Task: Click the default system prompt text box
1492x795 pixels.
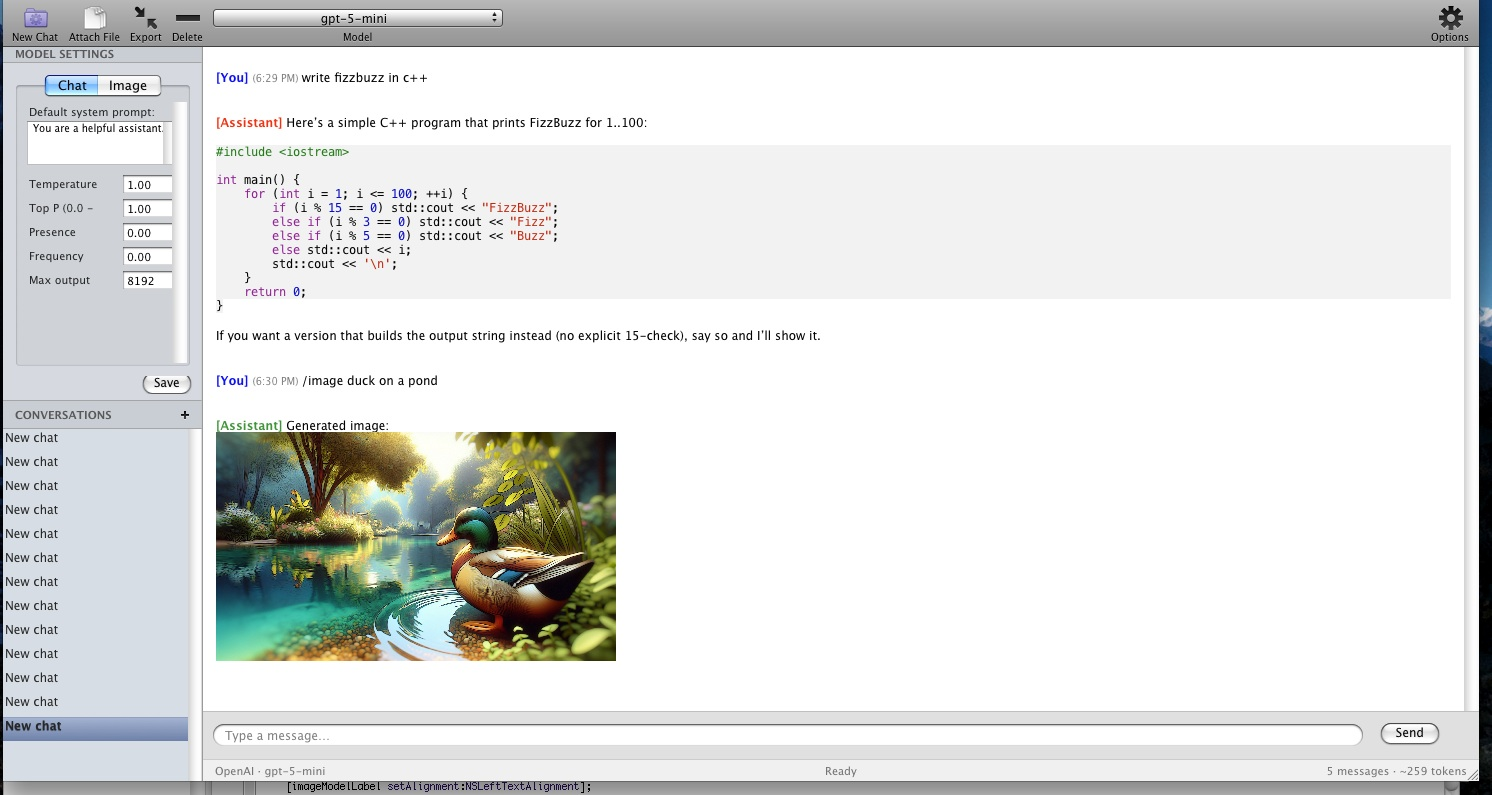Action: coord(95,143)
